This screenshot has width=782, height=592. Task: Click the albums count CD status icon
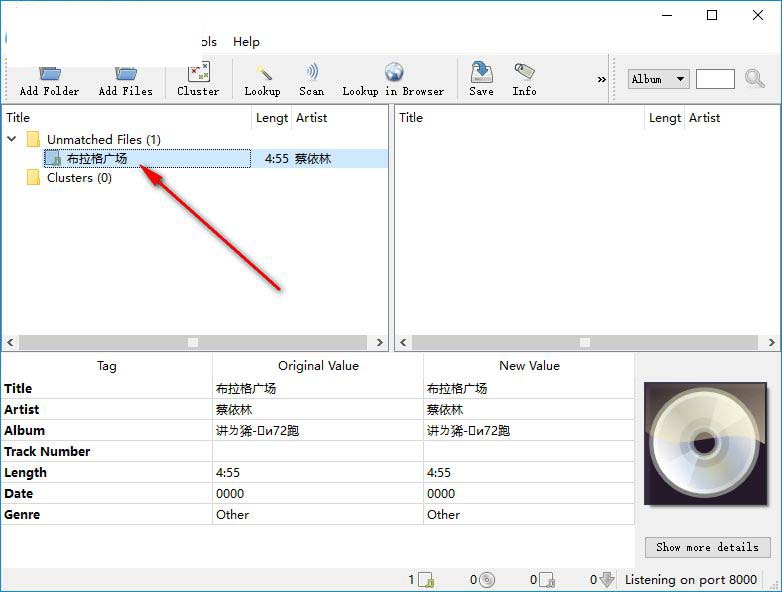[x=487, y=580]
